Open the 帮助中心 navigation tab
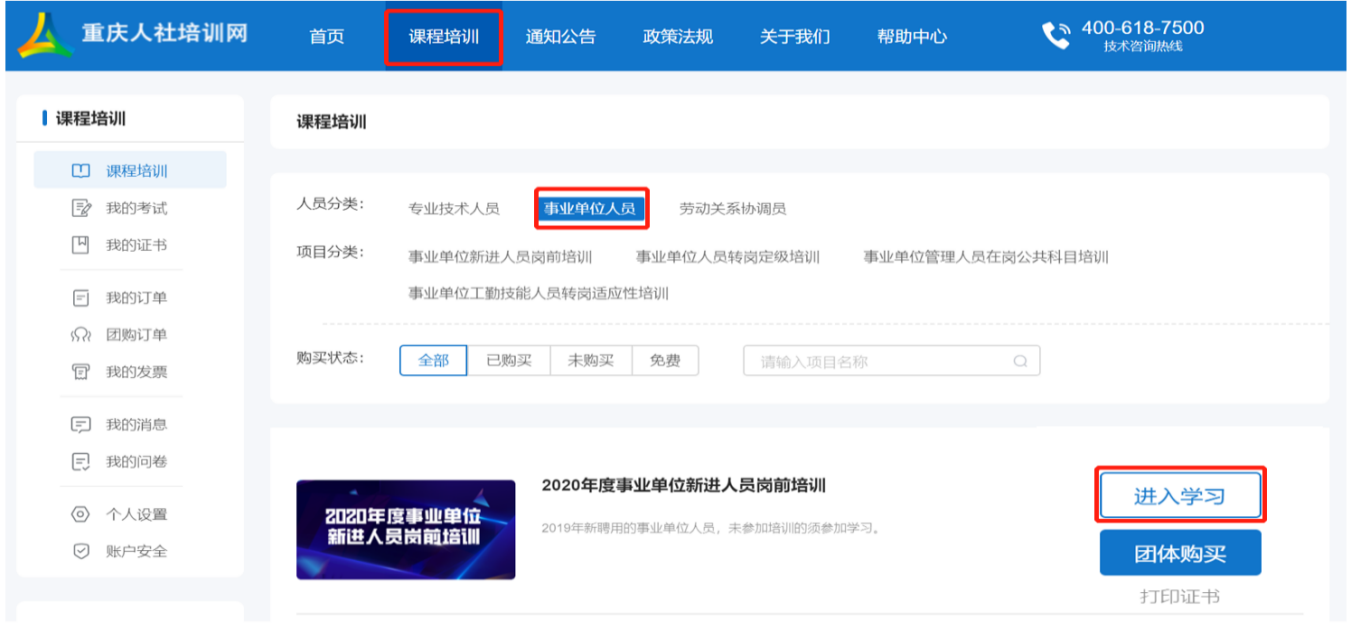 click(911, 37)
